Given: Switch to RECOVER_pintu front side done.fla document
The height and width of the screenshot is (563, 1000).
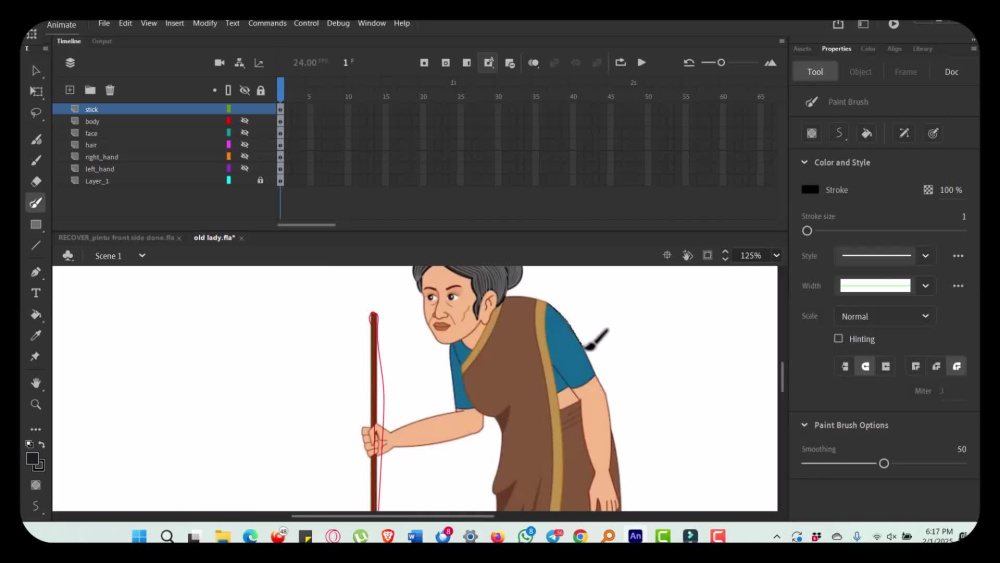Looking at the screenshot, I should [116, 237].
